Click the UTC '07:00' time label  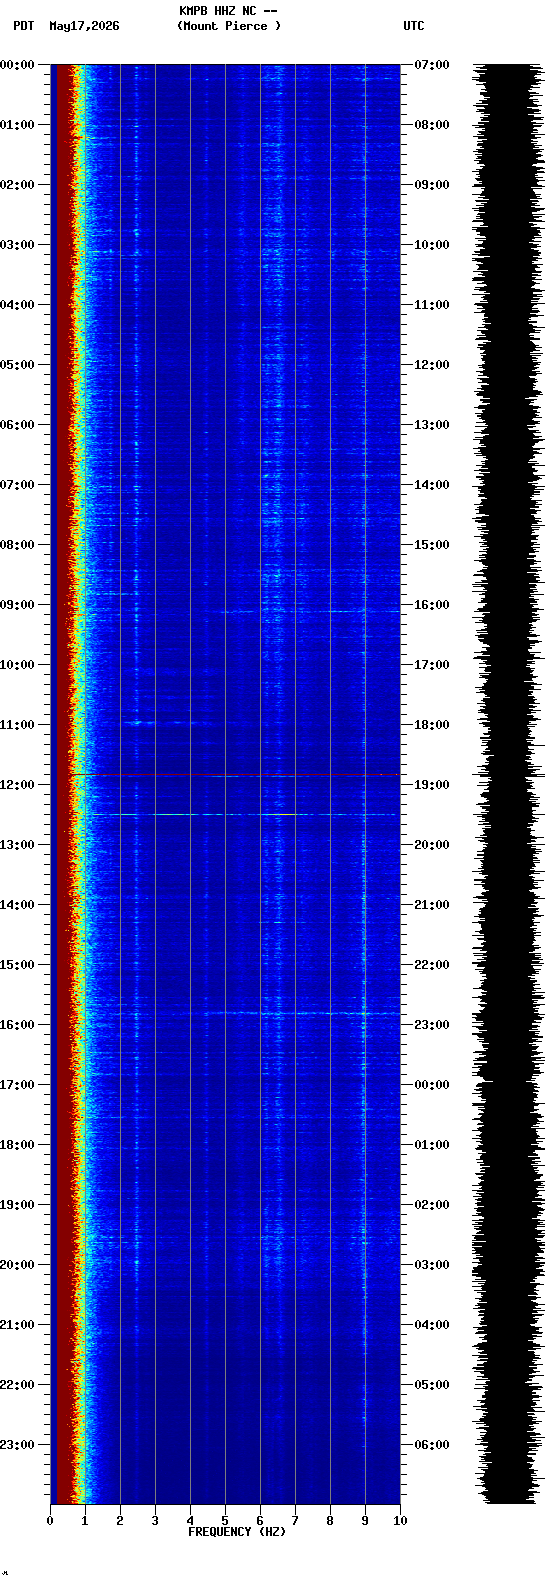tap(431, 65)
